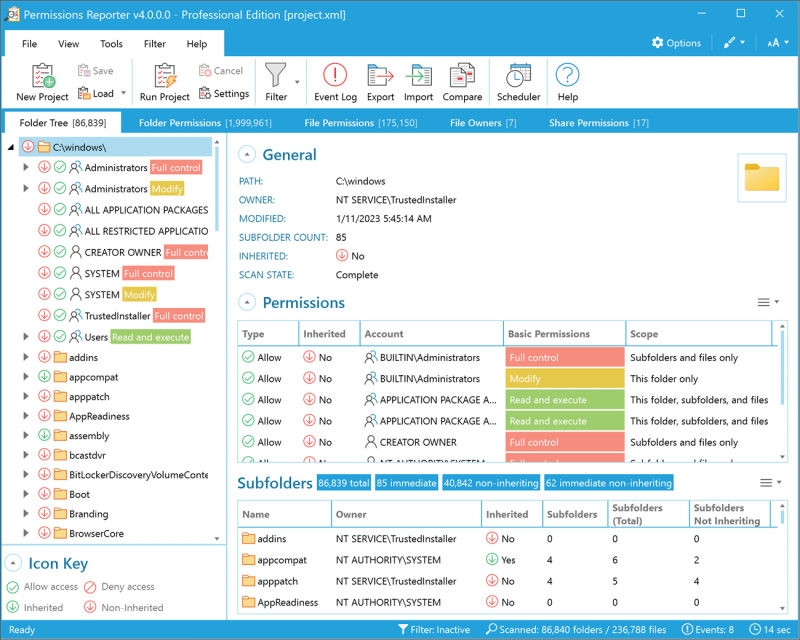Open the color theme picker

733,43
